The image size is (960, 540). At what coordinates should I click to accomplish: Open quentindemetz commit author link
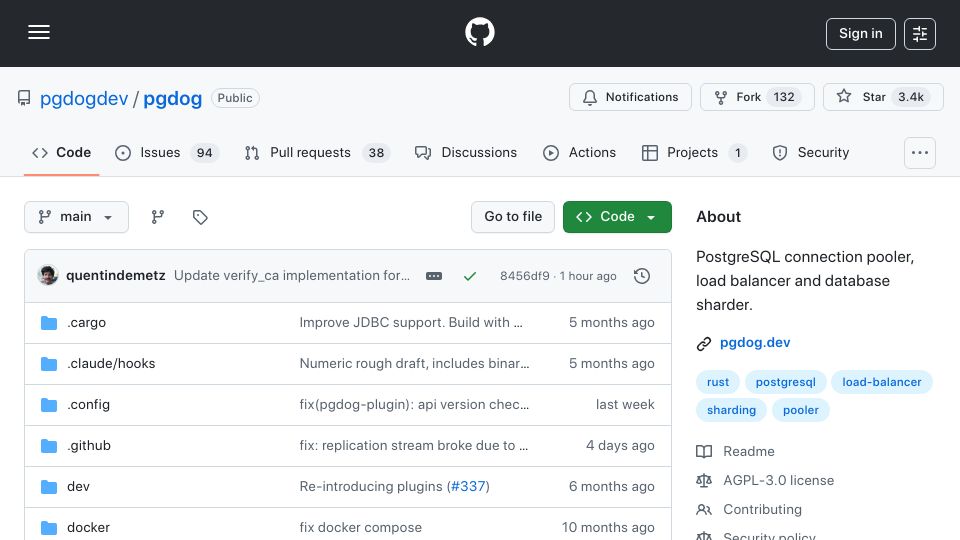pos(116,276)
